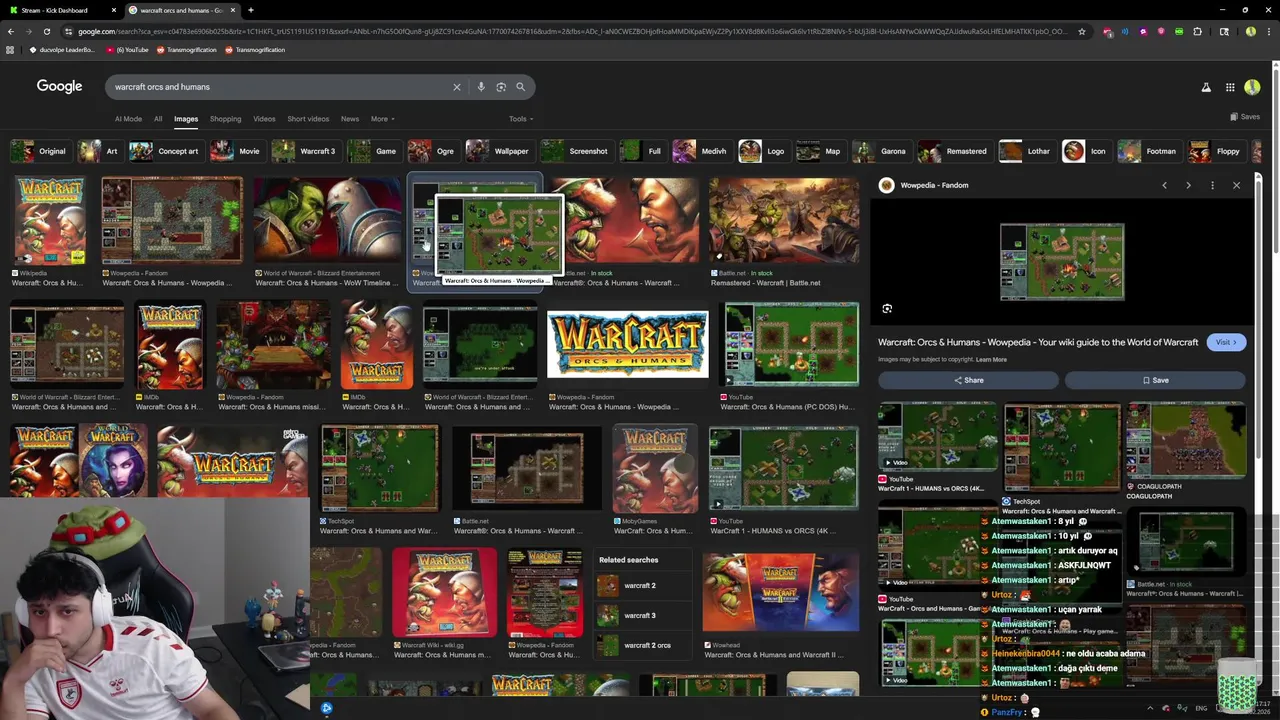Filter images by Remastered chip

(x=954, y=151)
